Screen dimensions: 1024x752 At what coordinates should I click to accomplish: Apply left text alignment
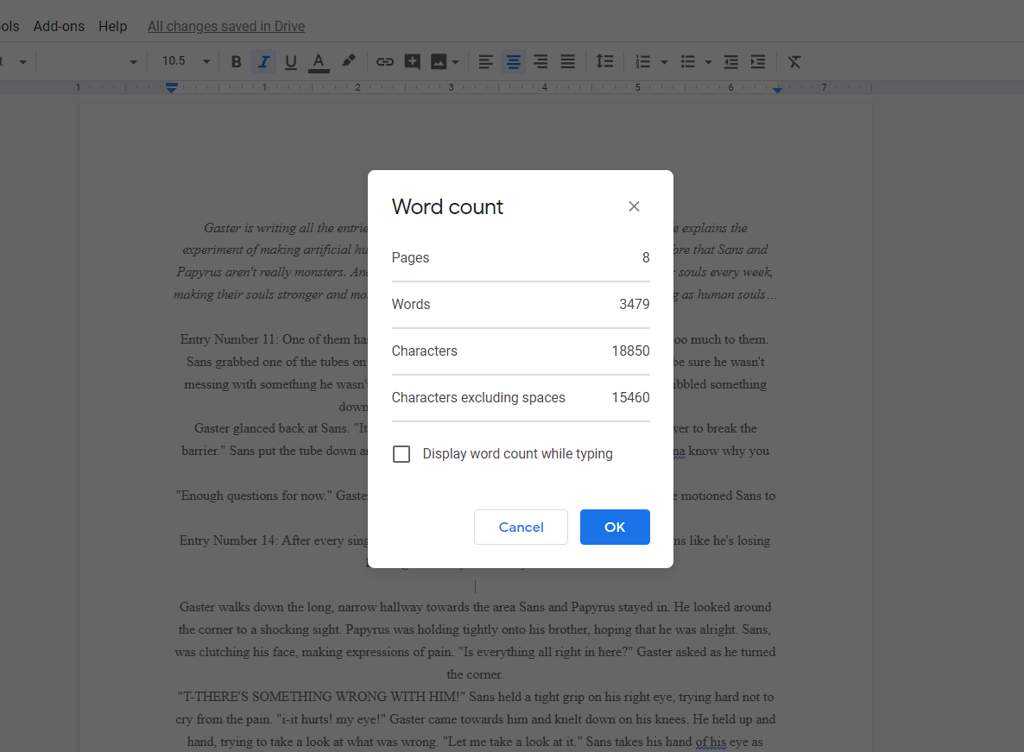pyautogui.click(x=485, y=62)
